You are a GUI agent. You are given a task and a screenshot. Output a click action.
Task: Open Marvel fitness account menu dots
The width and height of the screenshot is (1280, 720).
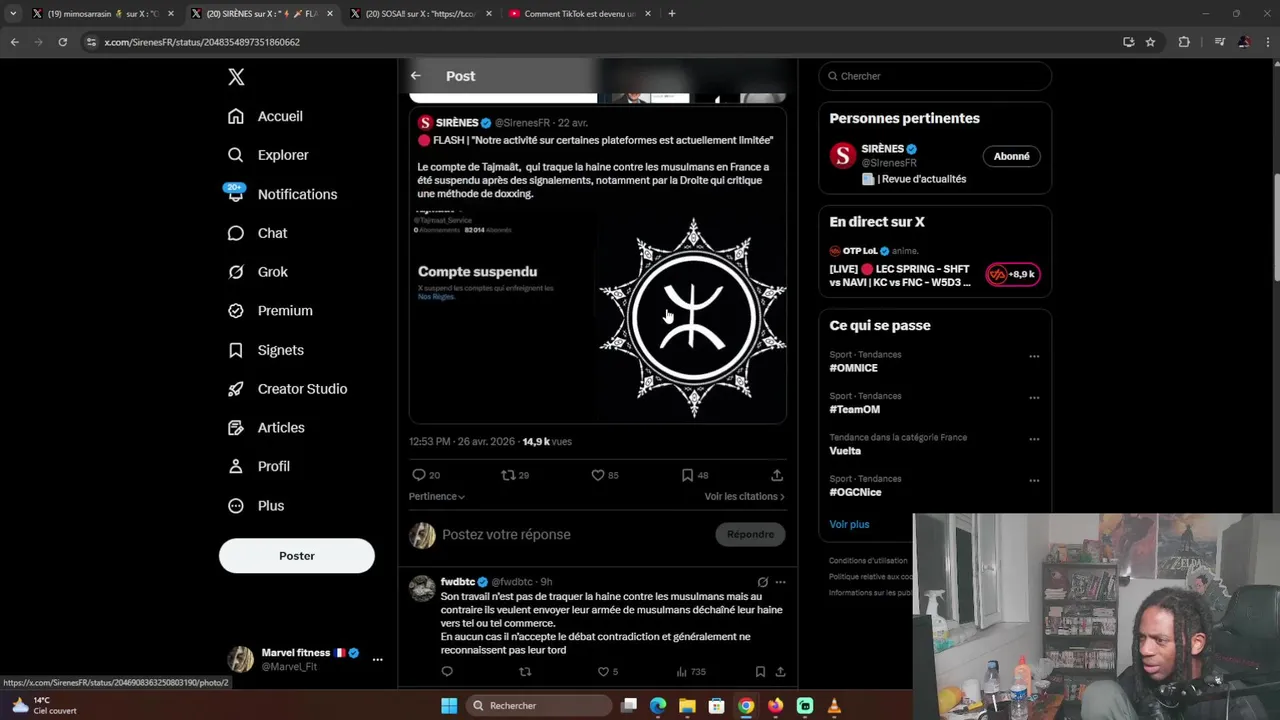tap(377, 660)
